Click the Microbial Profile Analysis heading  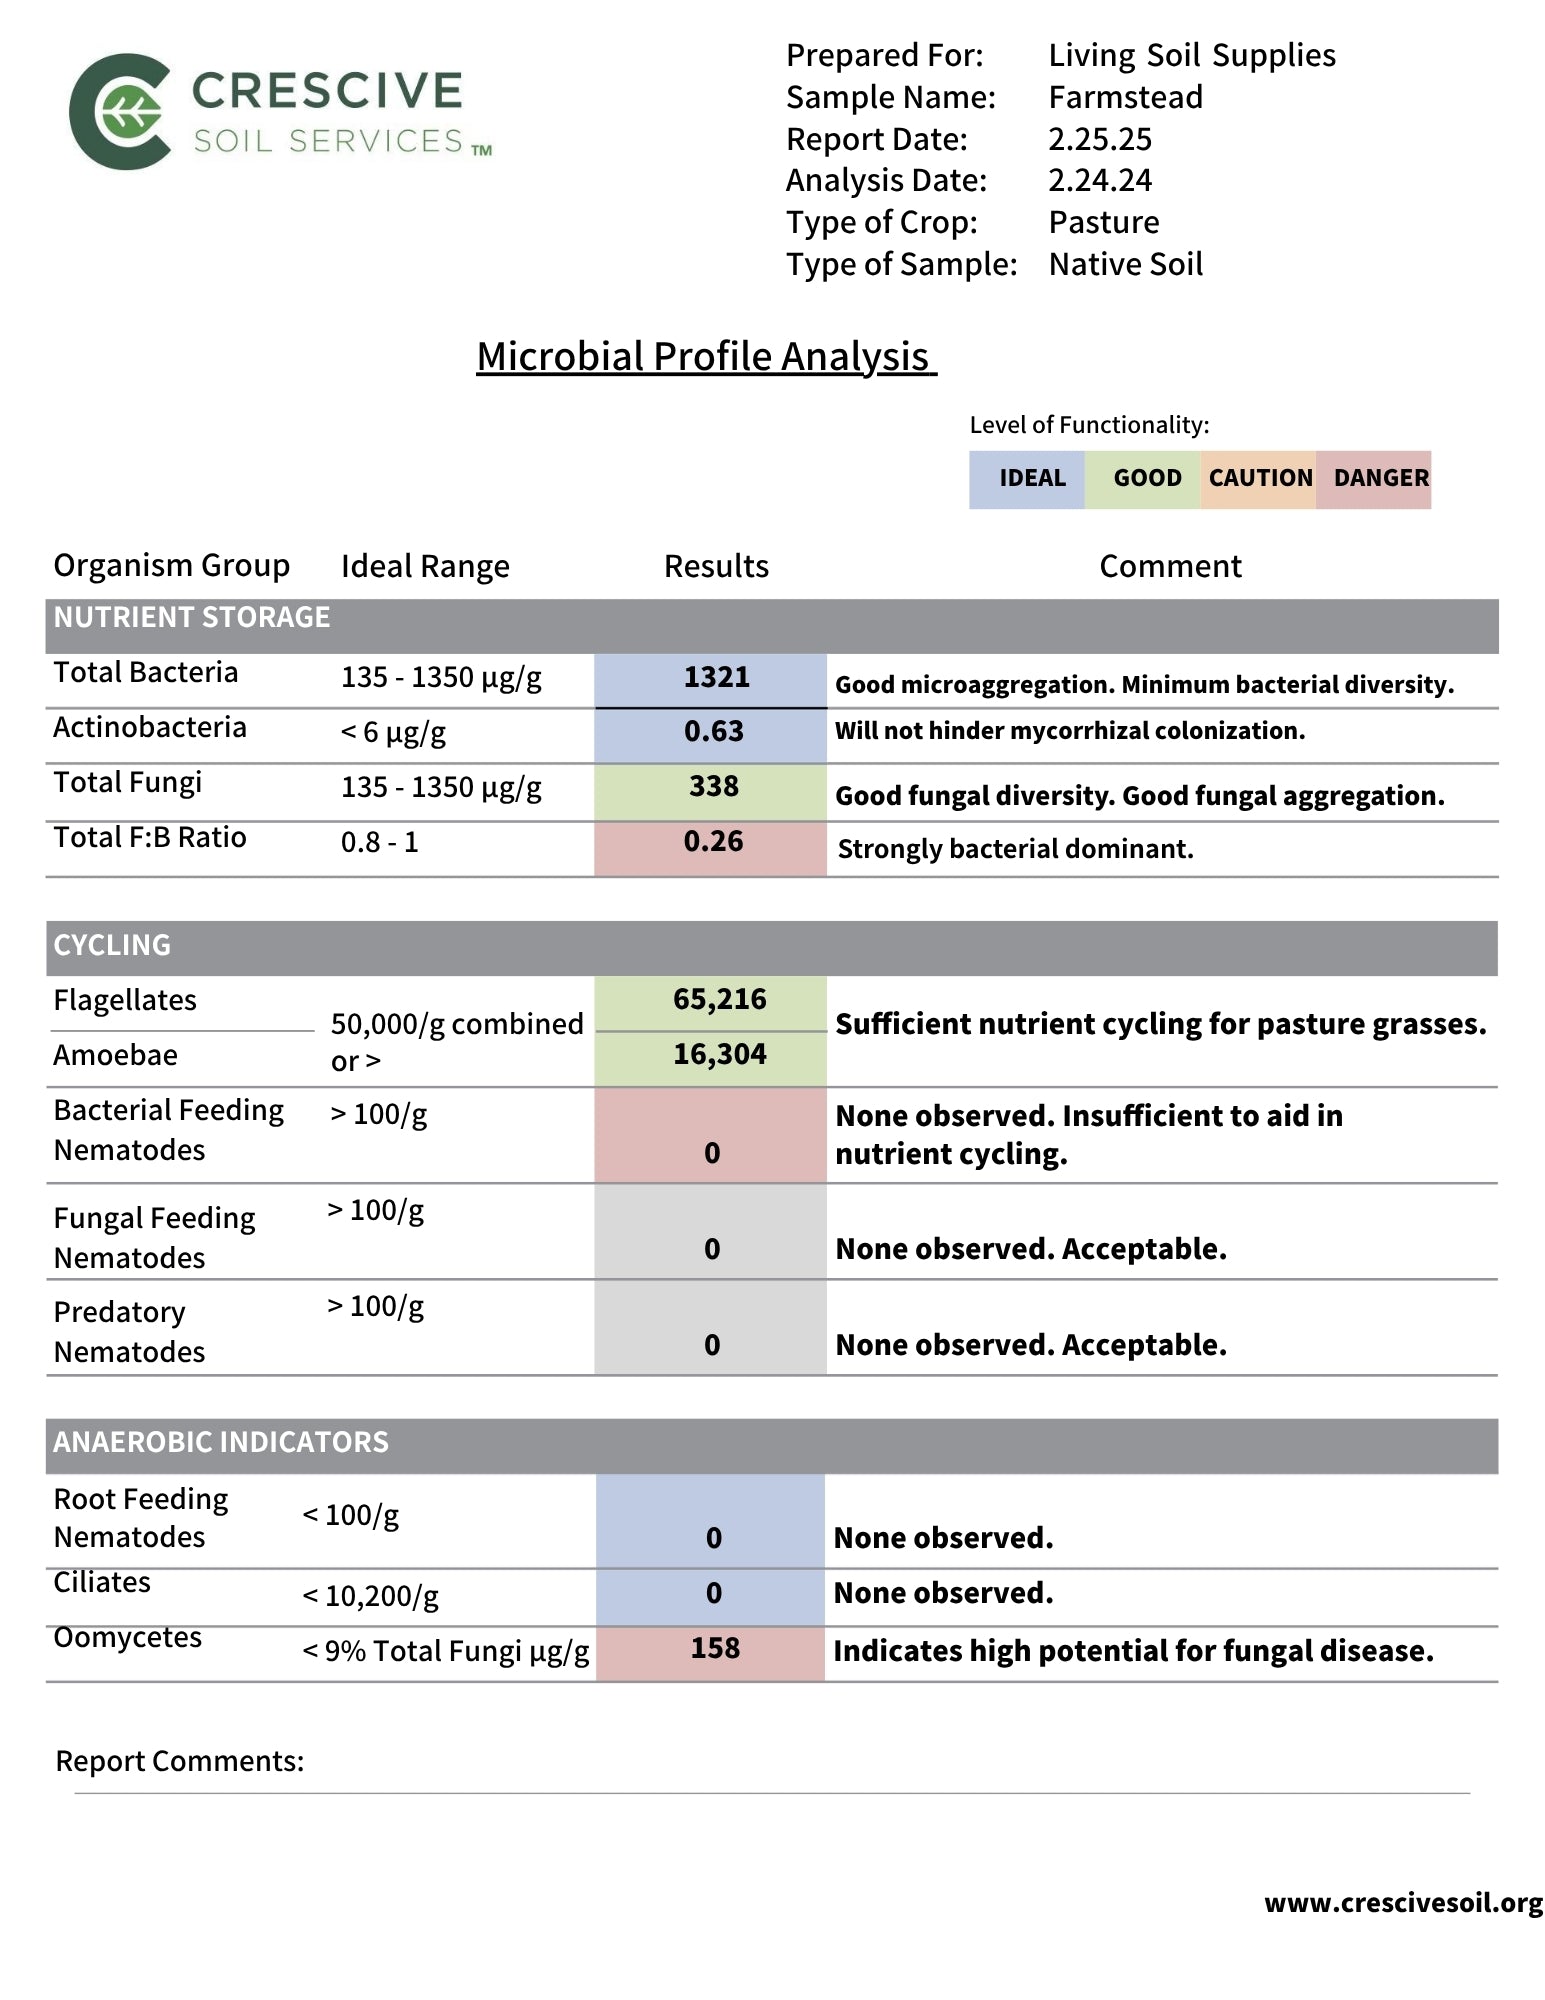point(706,357)
